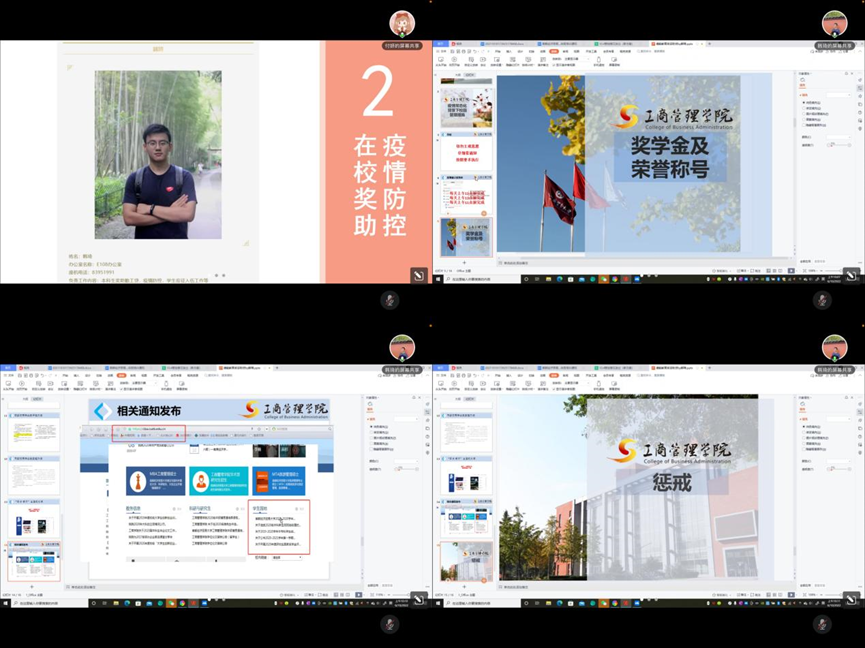This screenshot has height=648, width=865.
Task: Open new document tab plus in 奖学金及荣誉称号 window
Action: (709, 44)
